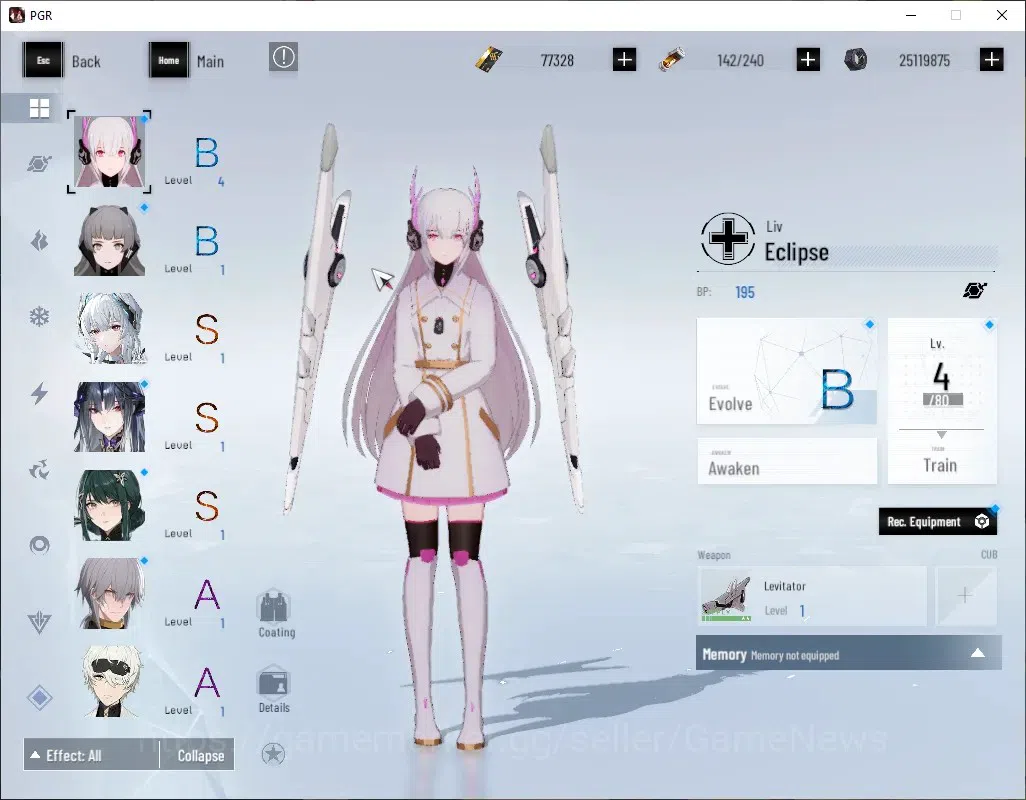Show all characters grid filter
The image size is (1026, 800).
[39, 108]
